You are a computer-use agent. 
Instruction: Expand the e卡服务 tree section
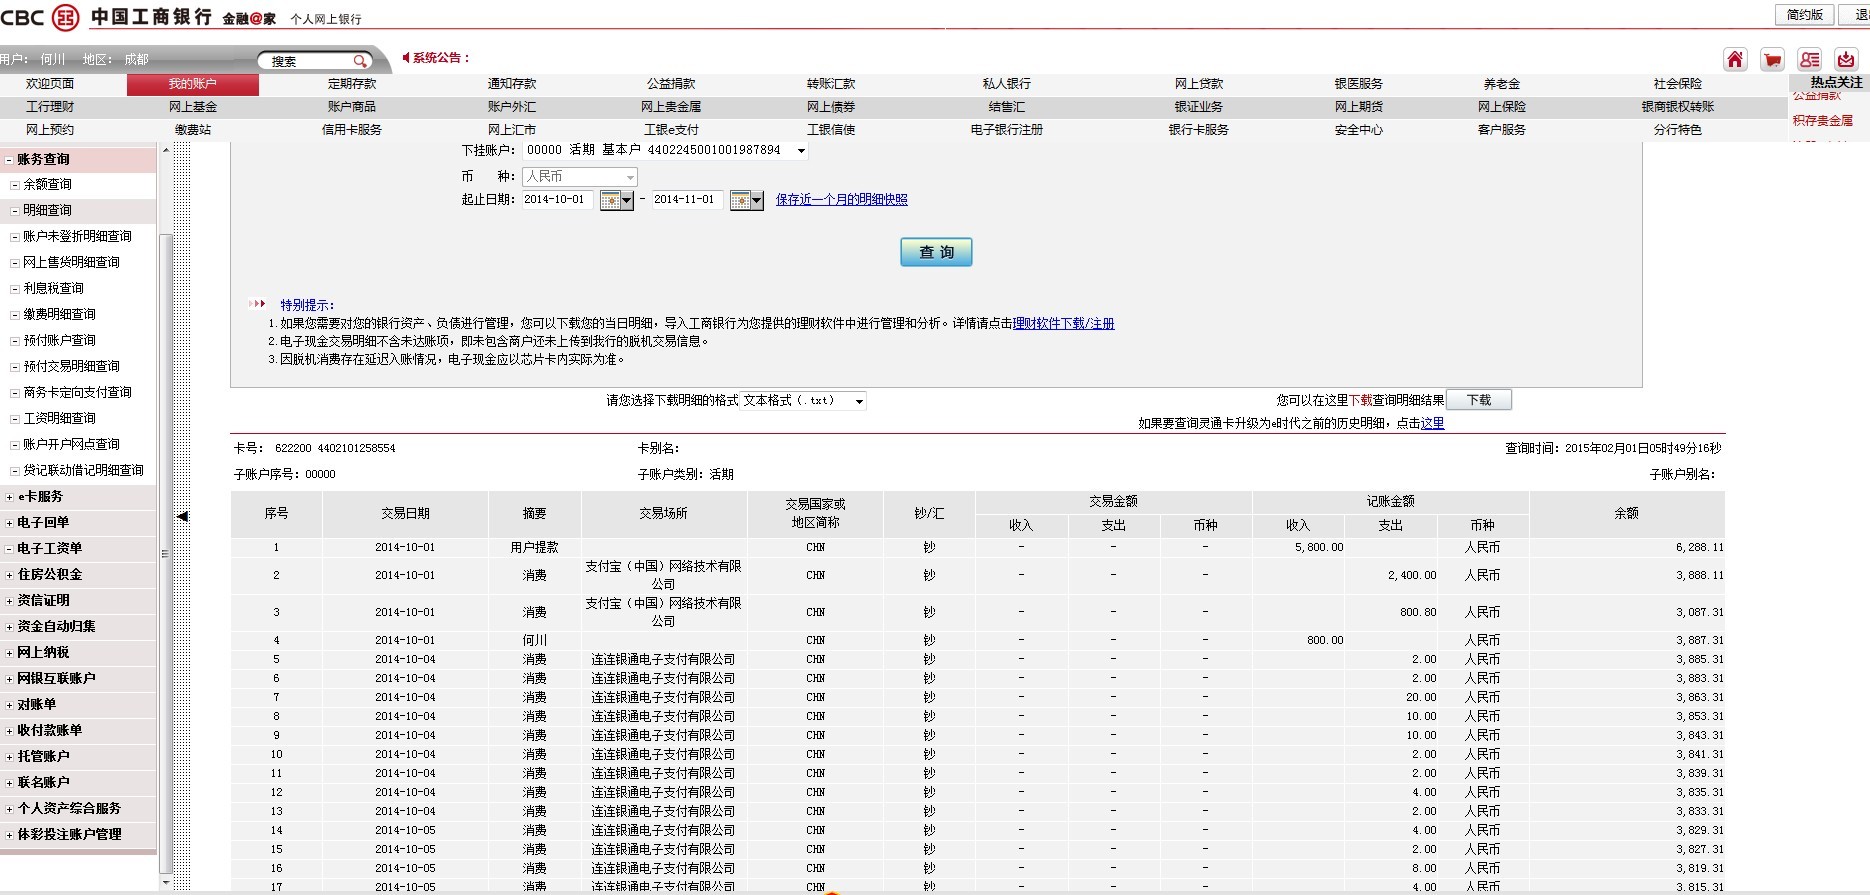click(10, 497)
